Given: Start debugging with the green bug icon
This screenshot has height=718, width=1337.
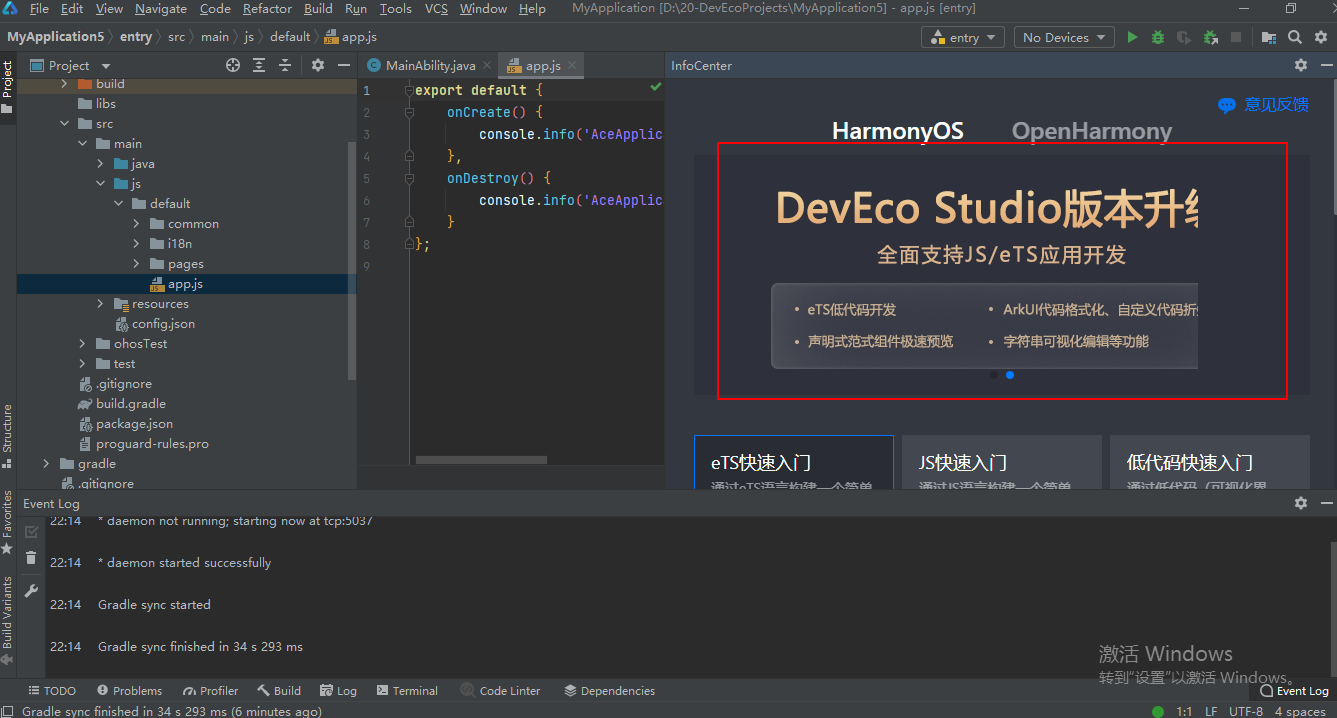Looking at the screenshot, I should (x=1158, y=37).
